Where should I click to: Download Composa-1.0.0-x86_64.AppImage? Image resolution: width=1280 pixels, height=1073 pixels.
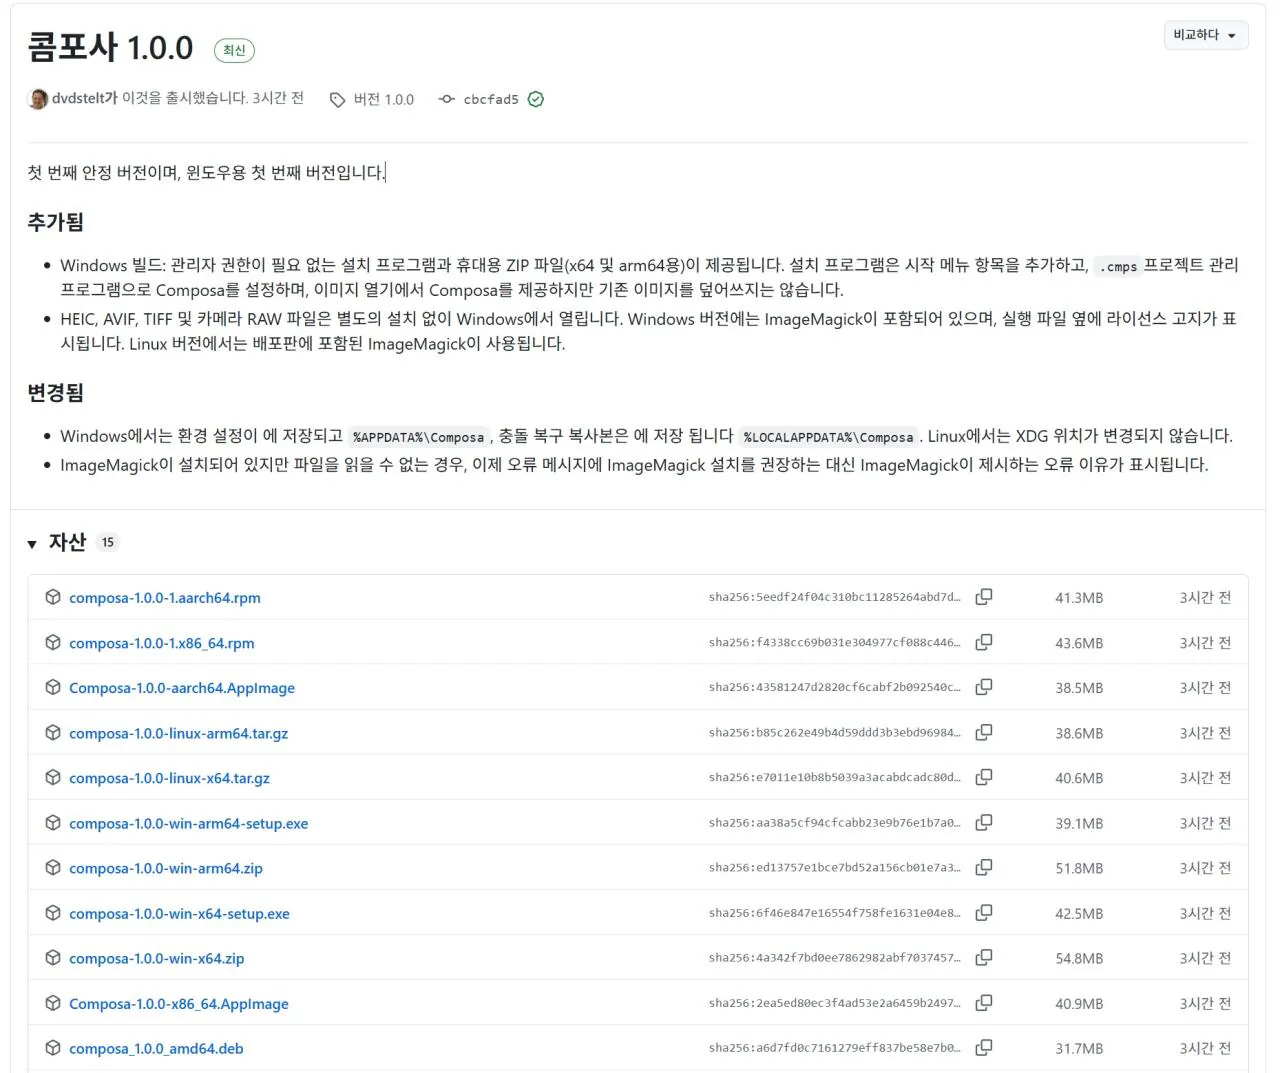(178, 1004)
